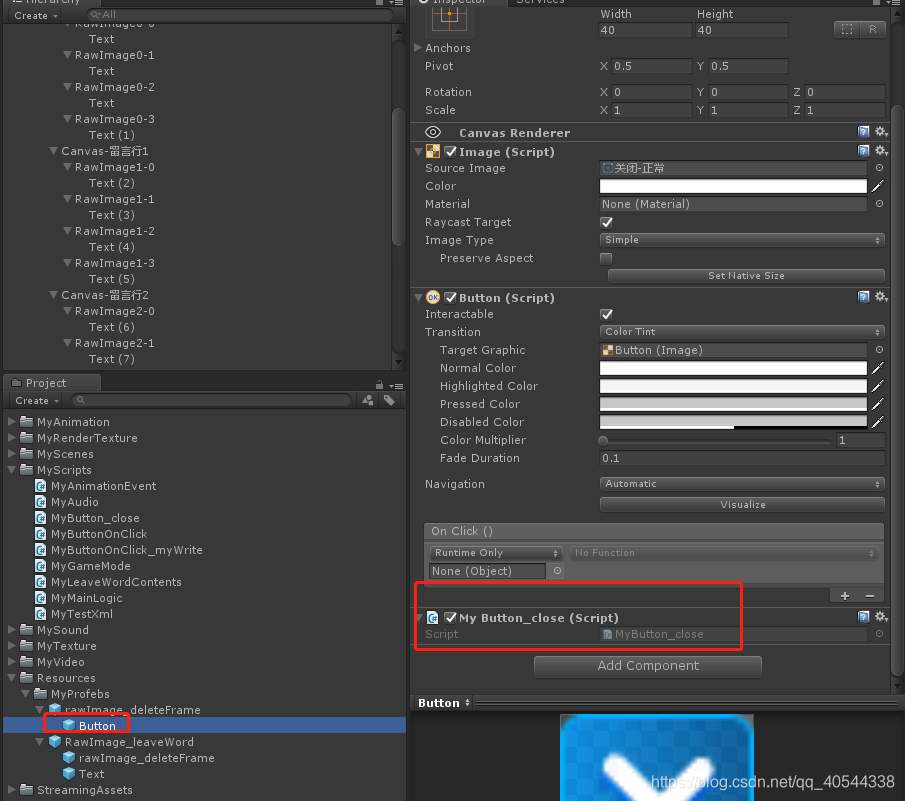Collapse MyScripts folder in Project
905x801 pixels.
[x=12, y=470]
